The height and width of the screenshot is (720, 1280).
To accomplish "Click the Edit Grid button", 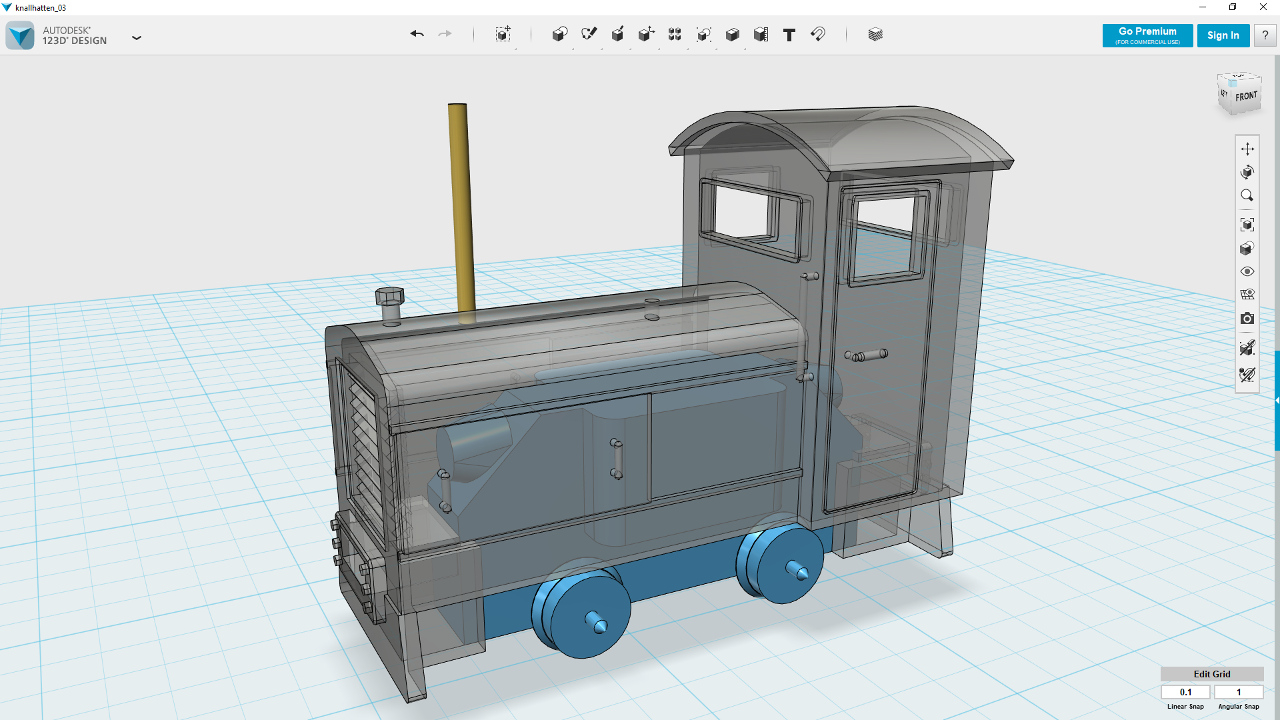I will click(x=1212, y=674).
